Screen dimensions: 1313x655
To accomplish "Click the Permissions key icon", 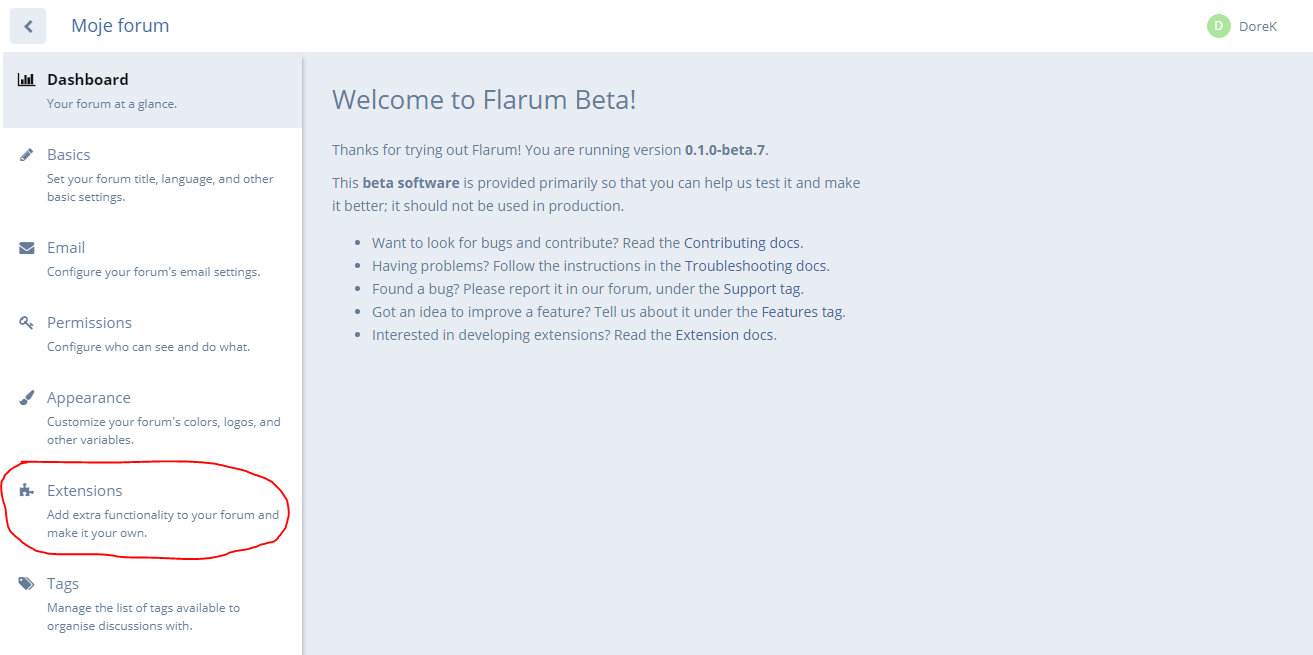I will pyautogui.click(x=27, y=323).
